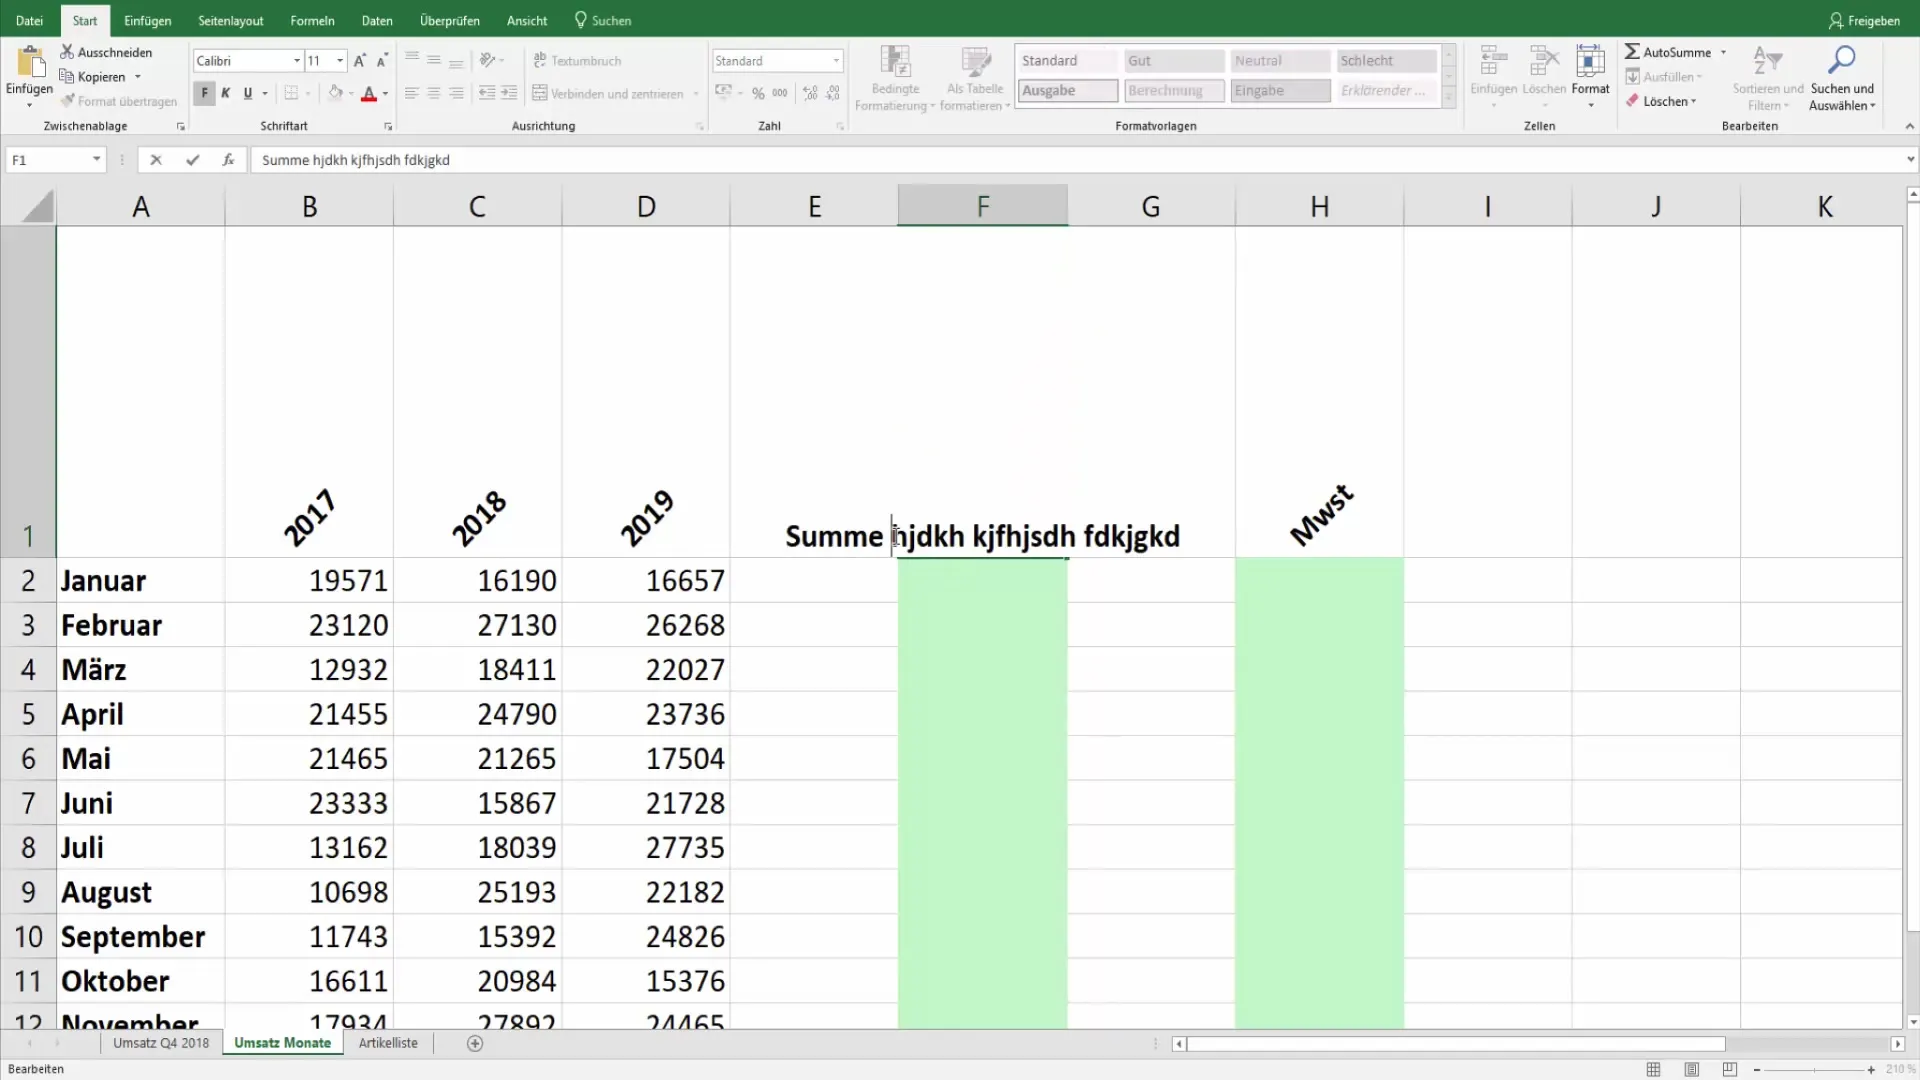The height and width of the screenshot is (1080, 1920).
Task: Add a new sheet with plus icon
Action: [x=475, y=1044]
